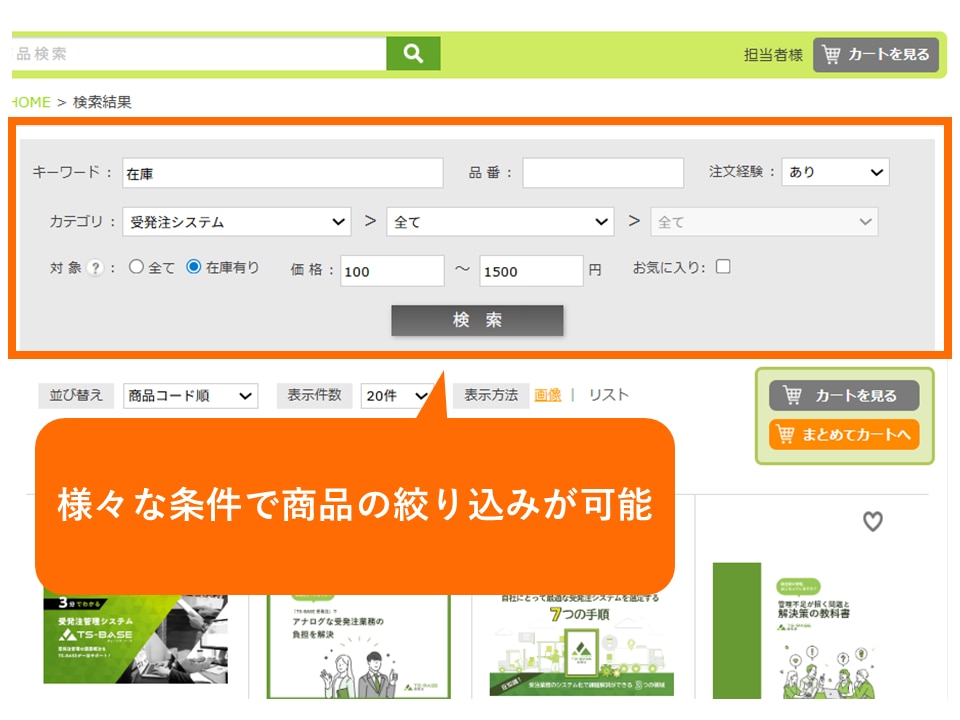Expand the 受発注システム category dropdown

click(x=237, y=222)
